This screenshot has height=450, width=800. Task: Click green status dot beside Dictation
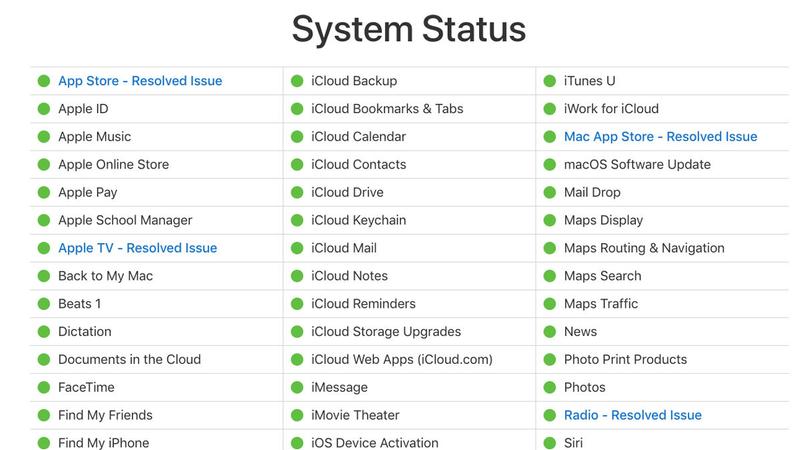(x=44, y=332)
